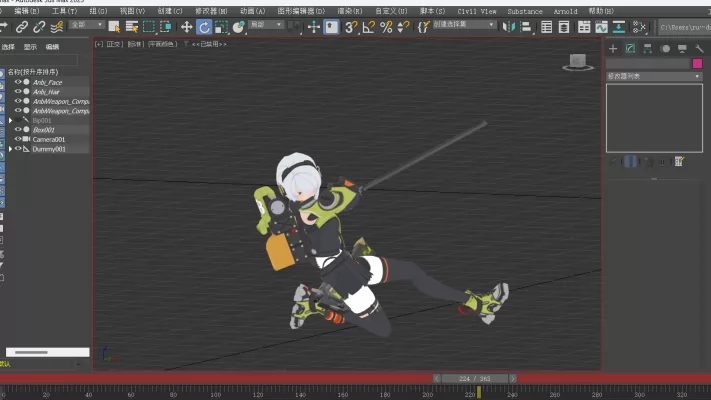The height and width of the screenshot is (400, 711).
Task: Switch to the Display panel icon
Action: [x=682, y=49]
